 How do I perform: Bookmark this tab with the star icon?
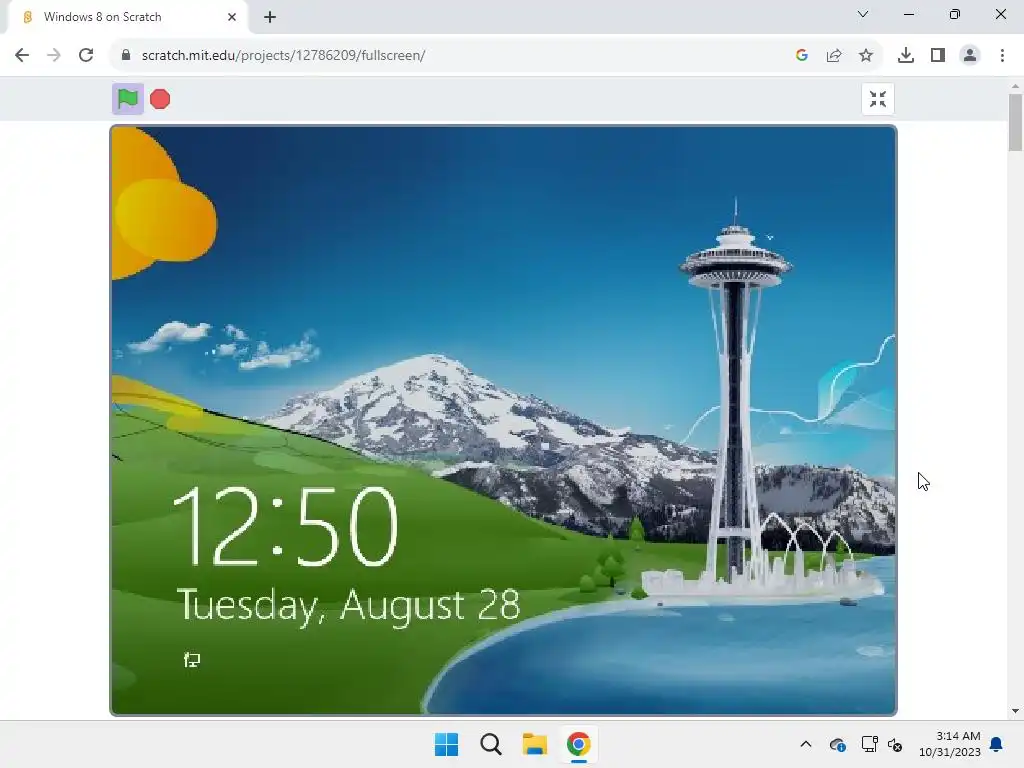(x=866, y=56)
